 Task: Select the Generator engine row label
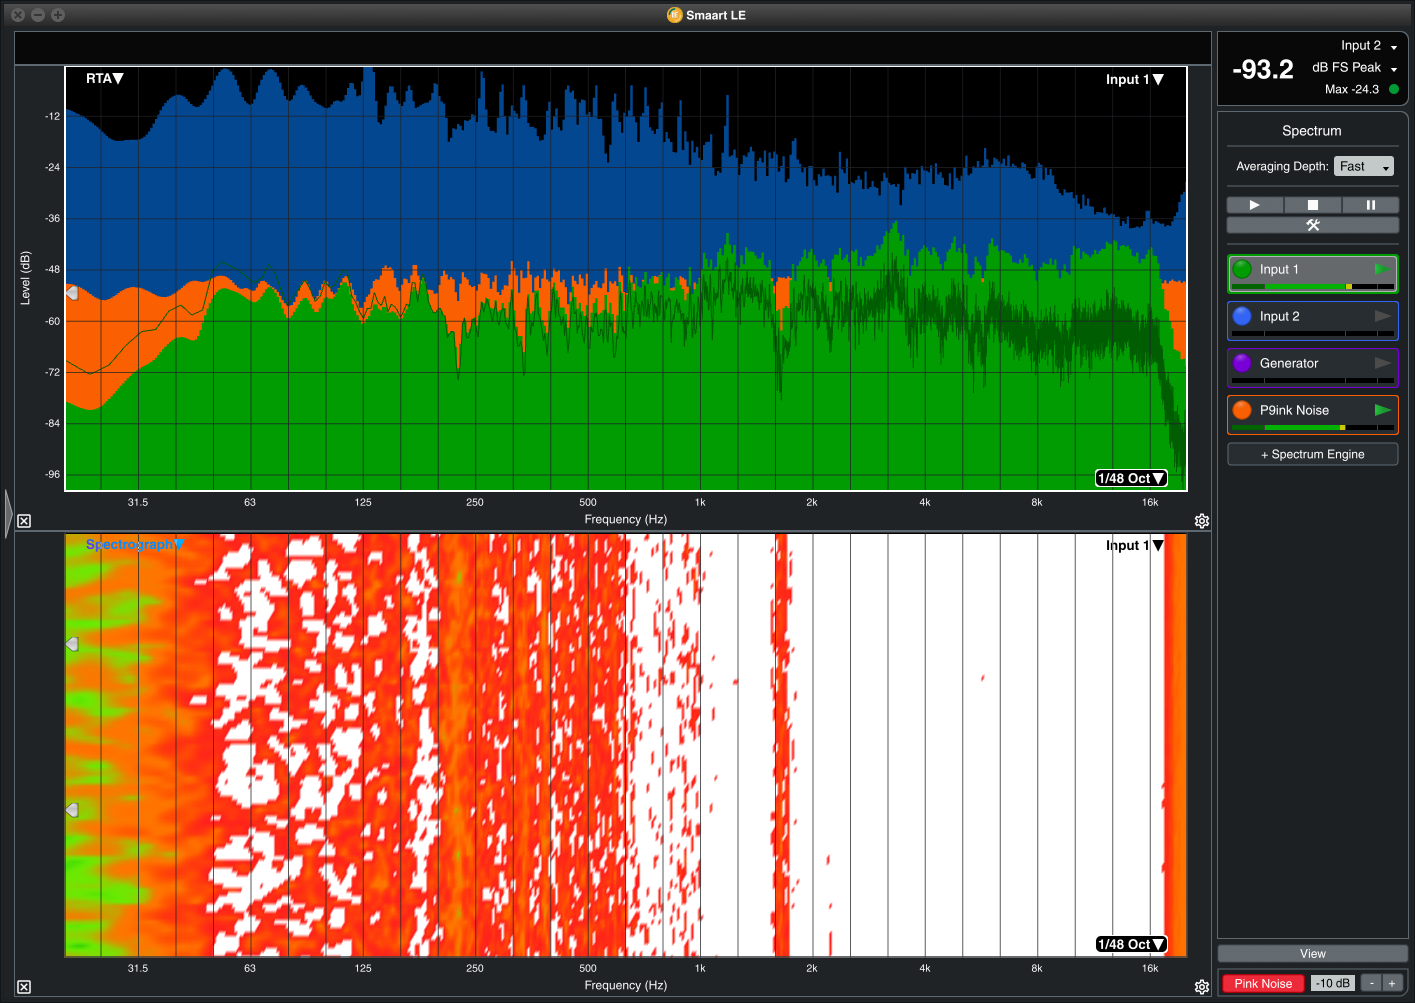[x=1289, y=363]
